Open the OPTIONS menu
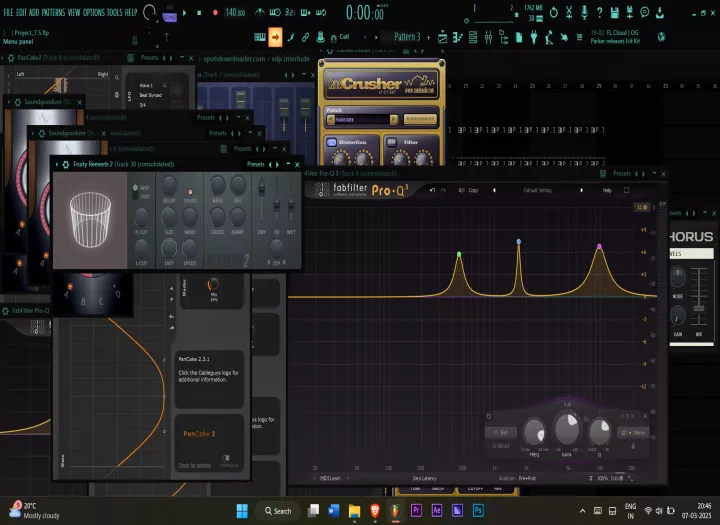The width and height of the screenshot is (720, 525). point(94,12)
